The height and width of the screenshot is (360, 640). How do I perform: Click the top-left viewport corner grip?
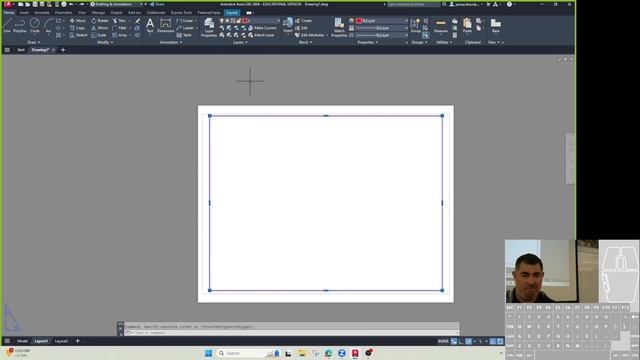pyautogui.click(x=210, y=116)
